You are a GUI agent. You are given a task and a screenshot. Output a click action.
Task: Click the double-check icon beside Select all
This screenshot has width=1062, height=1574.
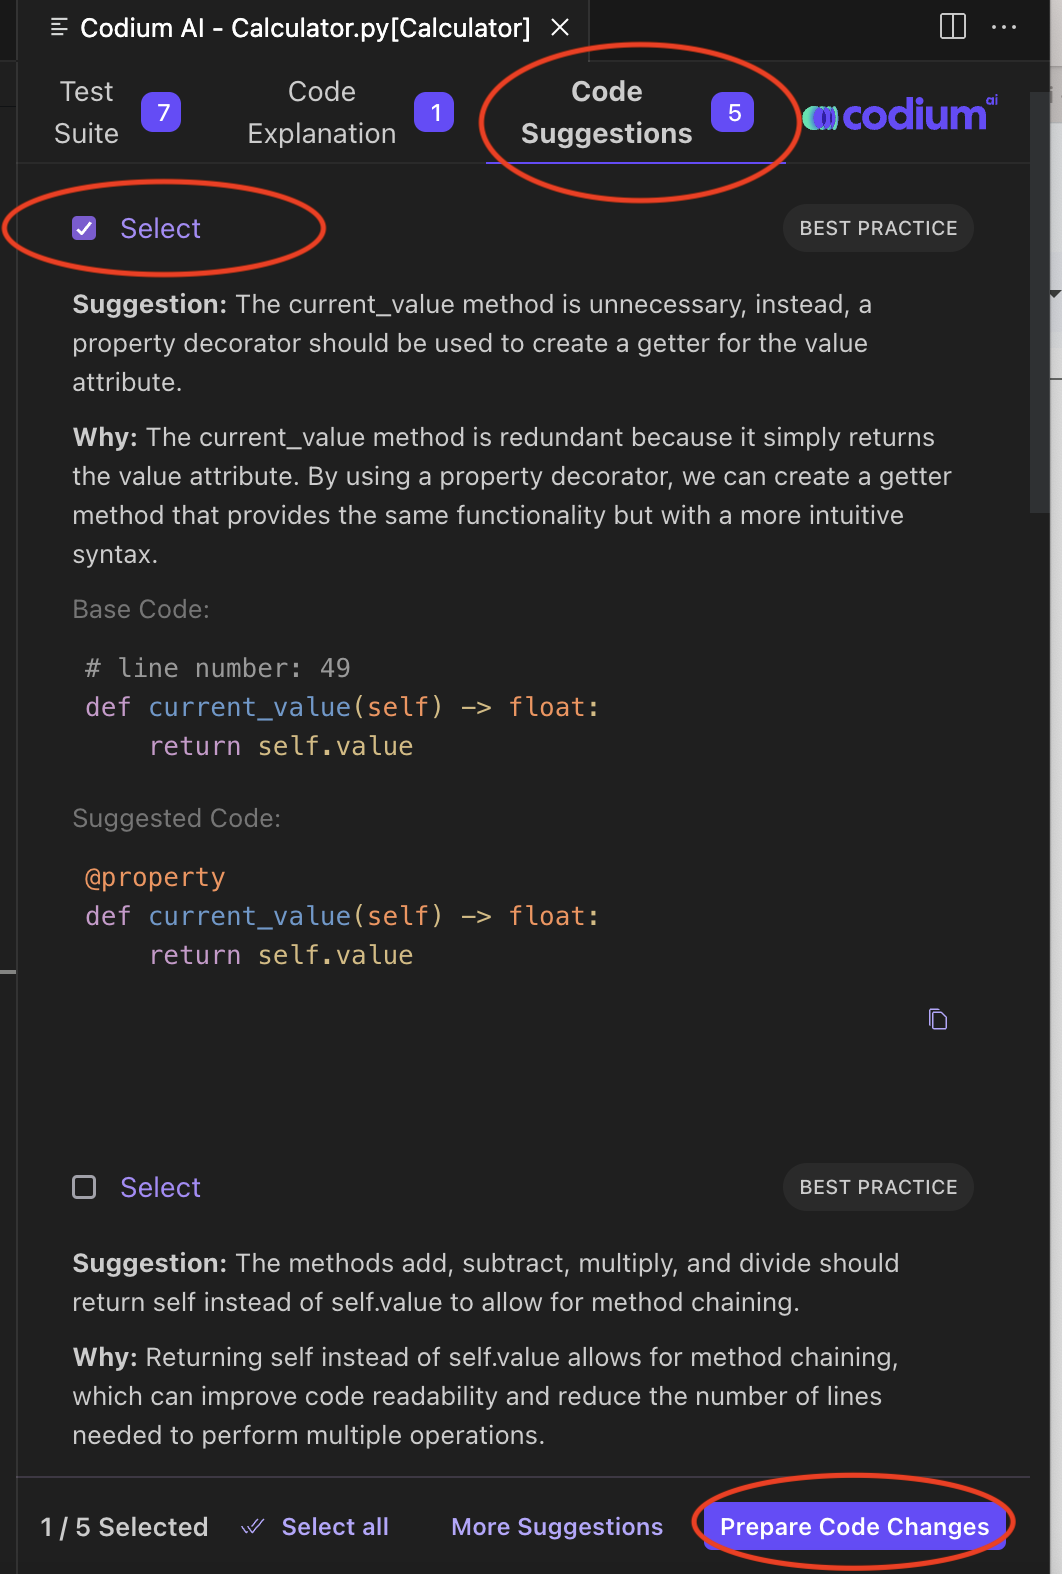coord(253,1527)
